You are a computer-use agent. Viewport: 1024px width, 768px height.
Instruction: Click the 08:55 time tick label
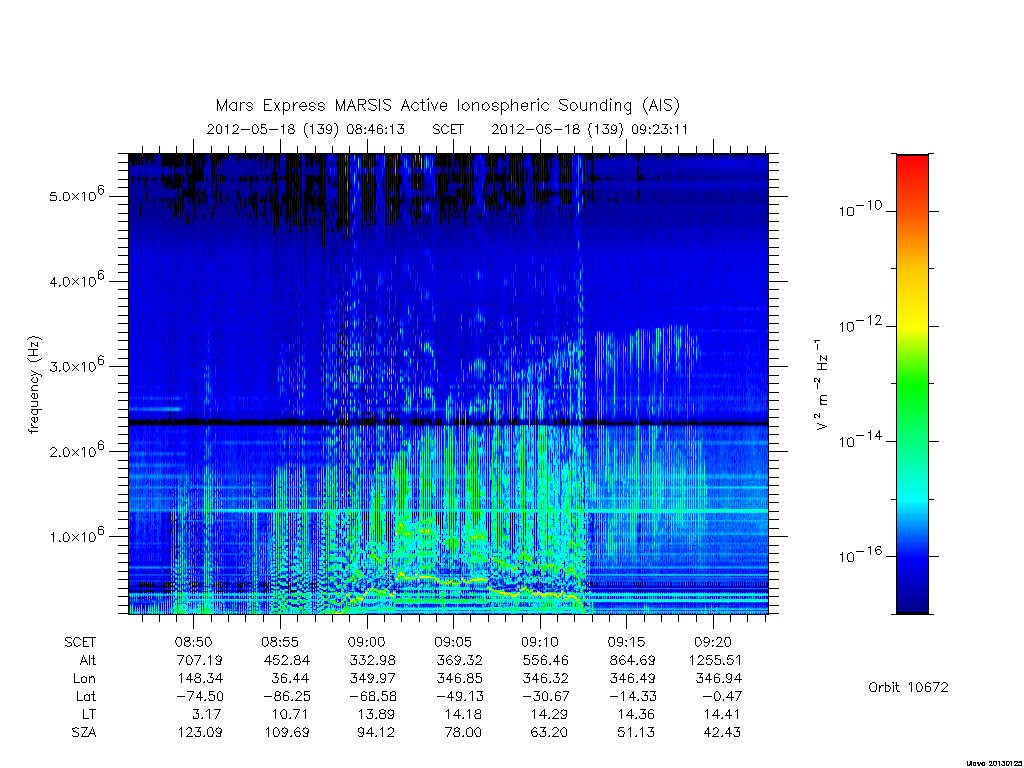280,643
